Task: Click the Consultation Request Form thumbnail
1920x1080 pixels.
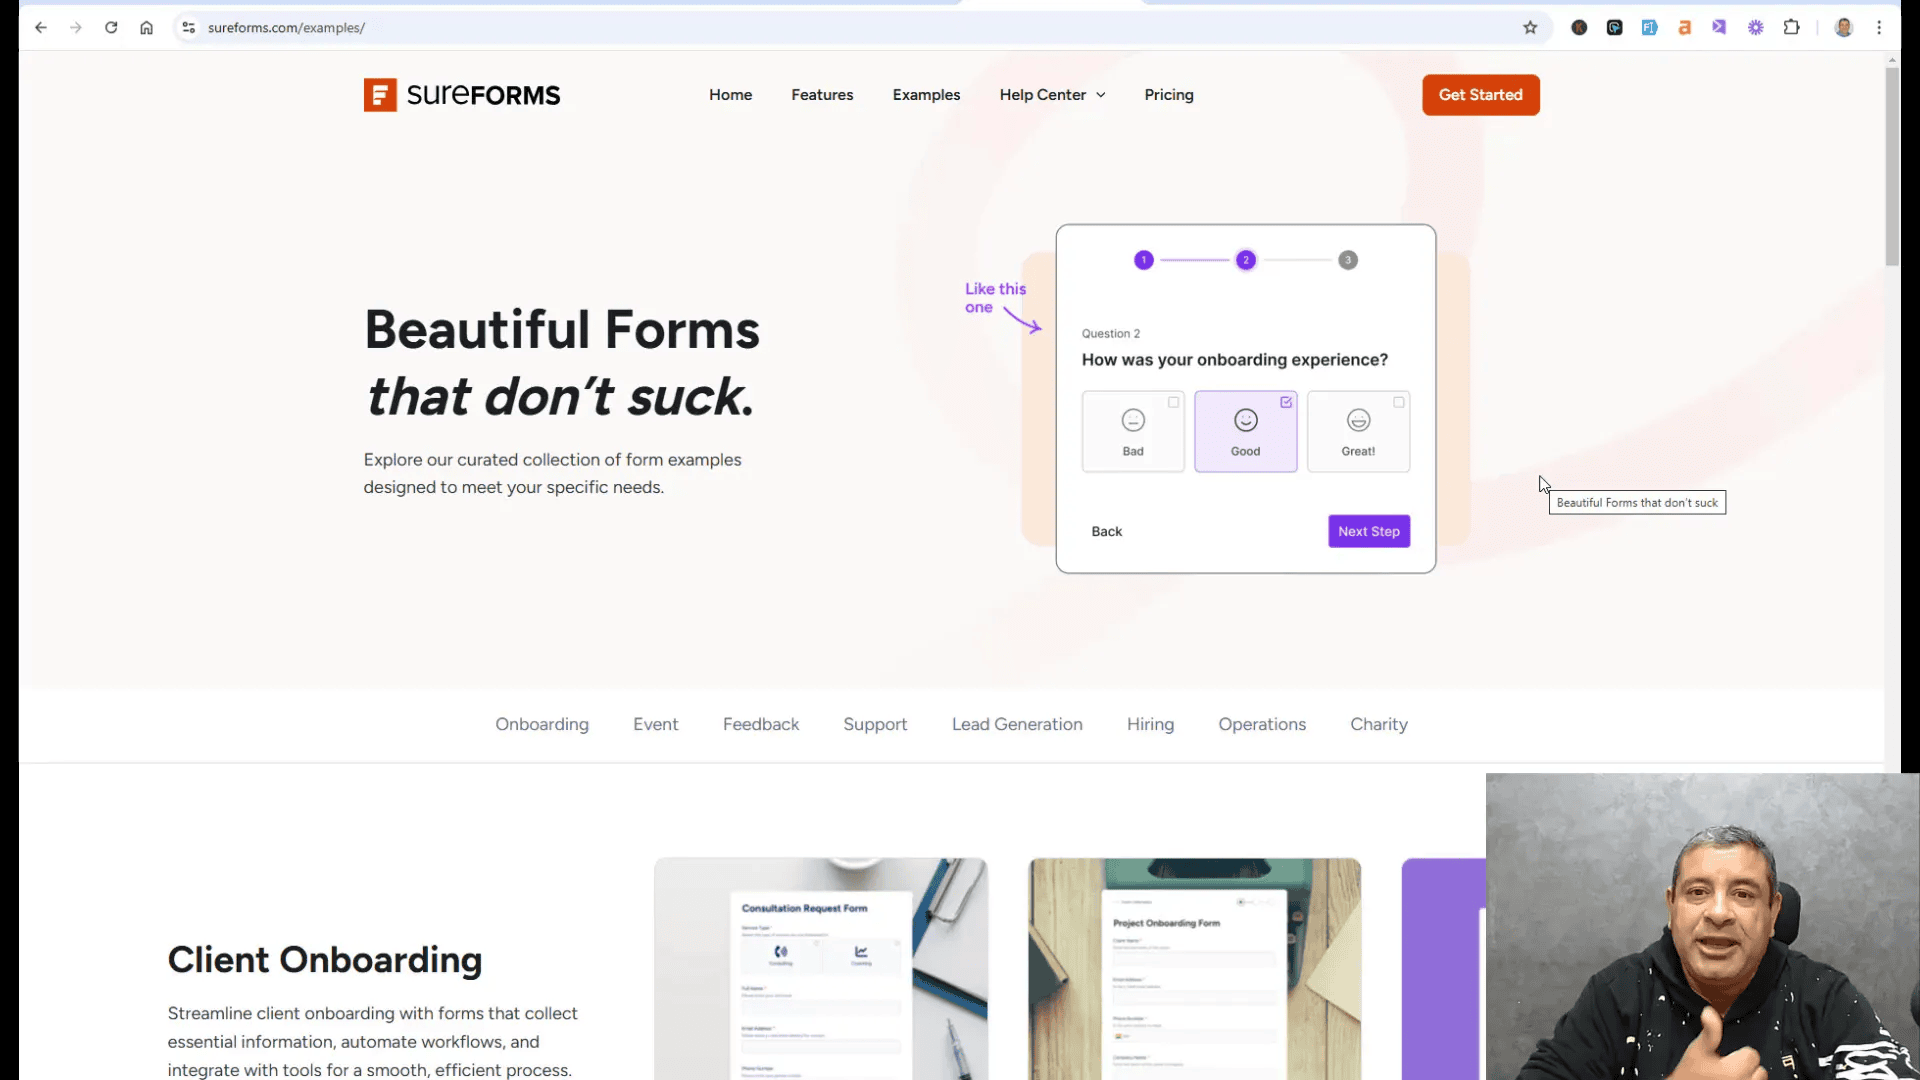Action: click(818, 969)
